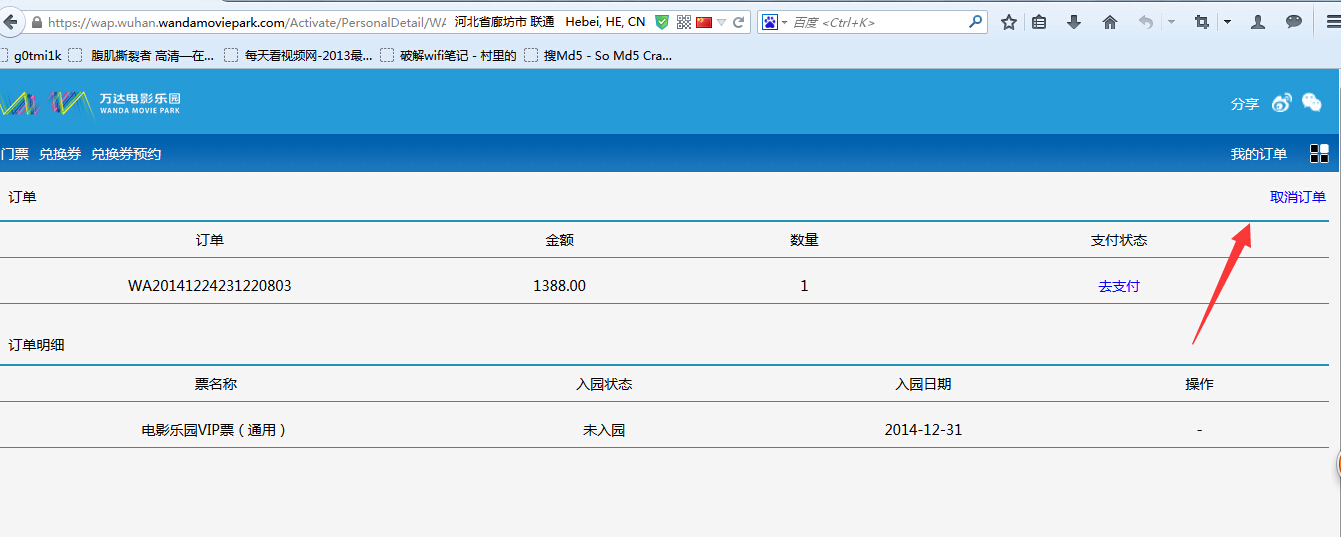Image resolution: width=1341 pixels, height=537 pixels.
Task: Open the 破解wifi笔记 bookmark
Action: (449, 56)
